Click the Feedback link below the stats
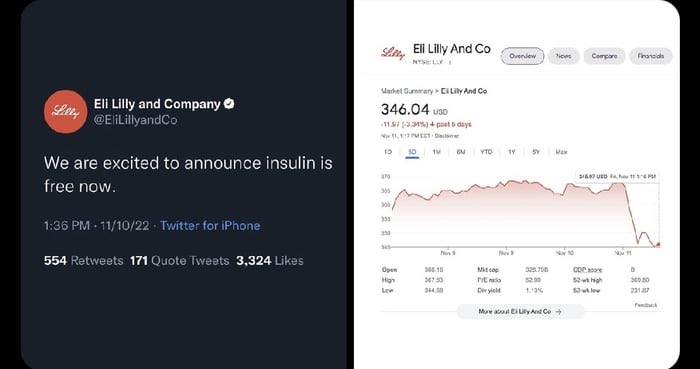 646,305
